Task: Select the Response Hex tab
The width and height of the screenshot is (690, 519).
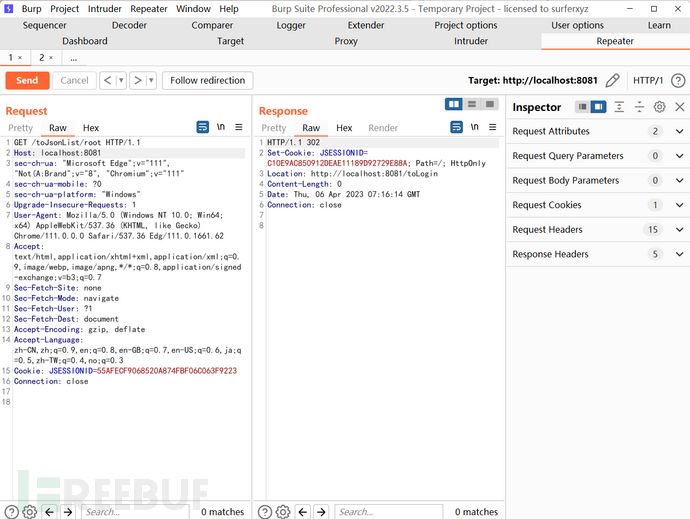Action: pos(344,128)
